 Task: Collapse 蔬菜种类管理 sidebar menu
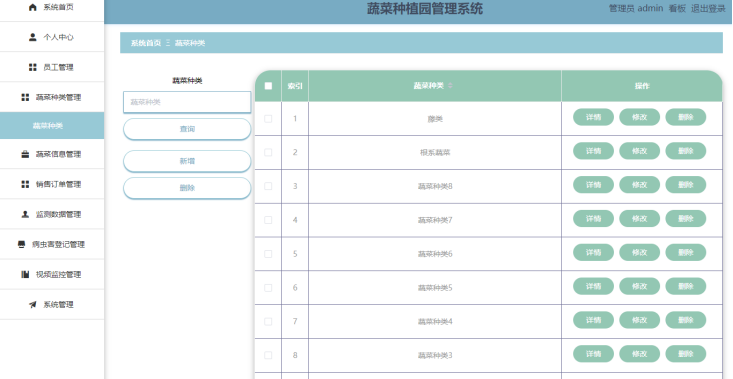click(52, 97)
